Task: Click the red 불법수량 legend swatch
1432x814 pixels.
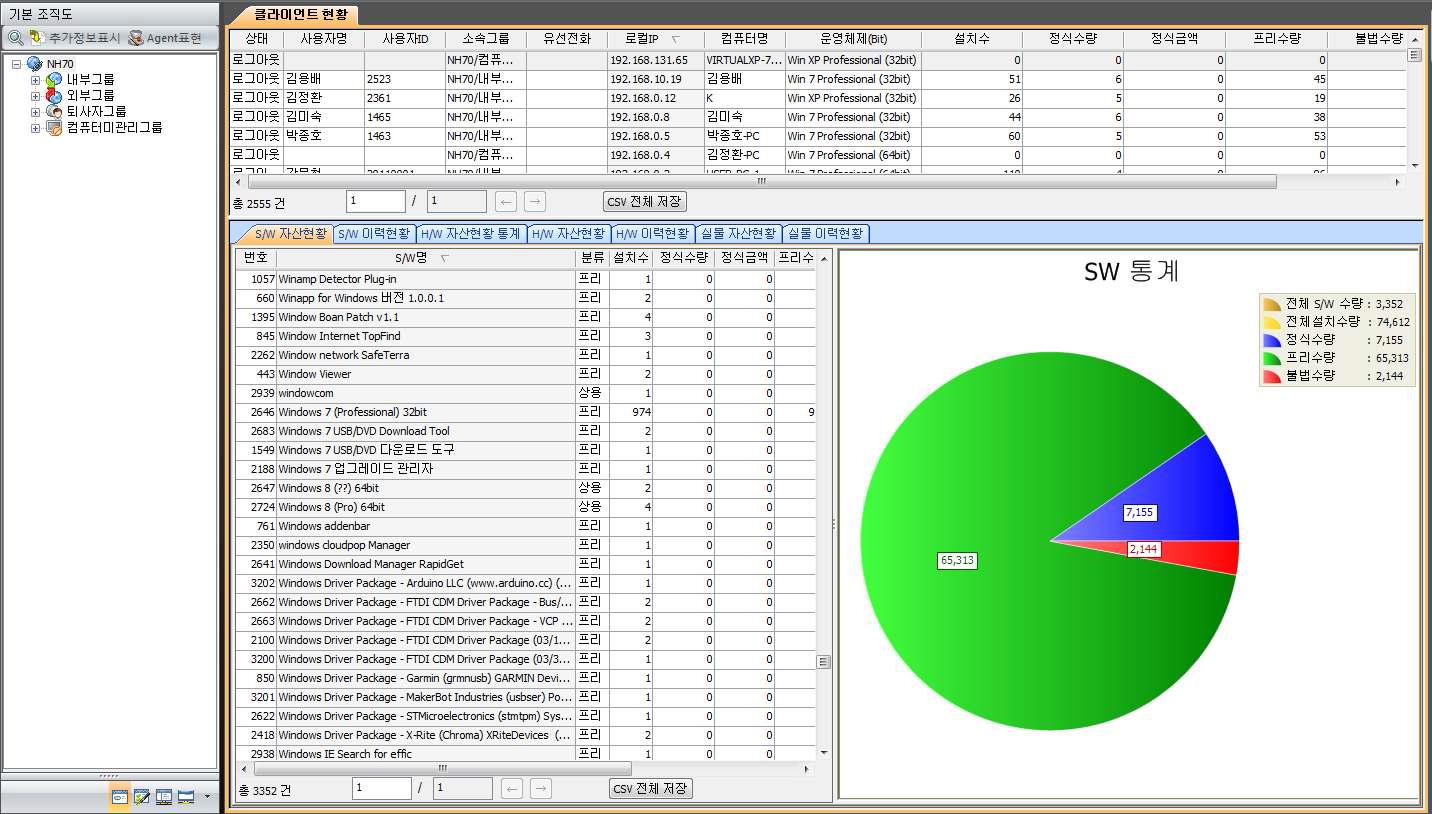Action: pyautogui.click(x=1272, y=376)
